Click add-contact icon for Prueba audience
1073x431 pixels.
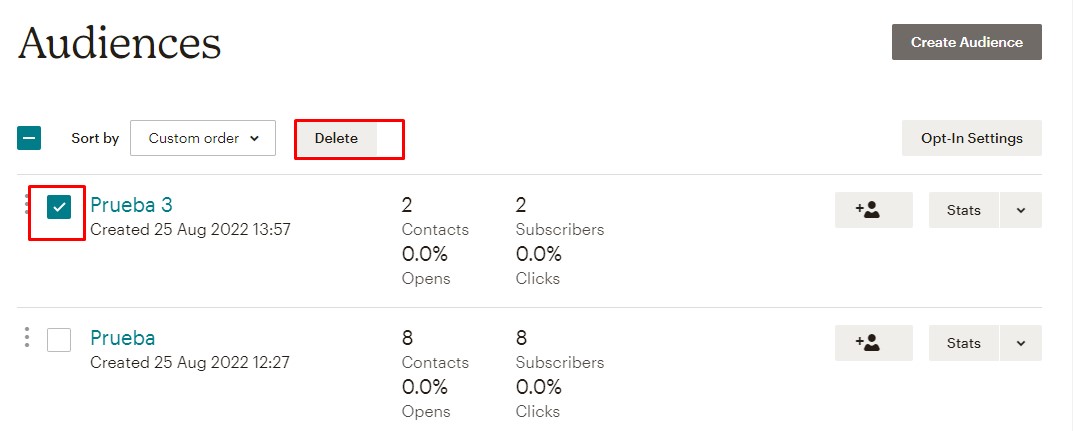click(x=874, y=343)
